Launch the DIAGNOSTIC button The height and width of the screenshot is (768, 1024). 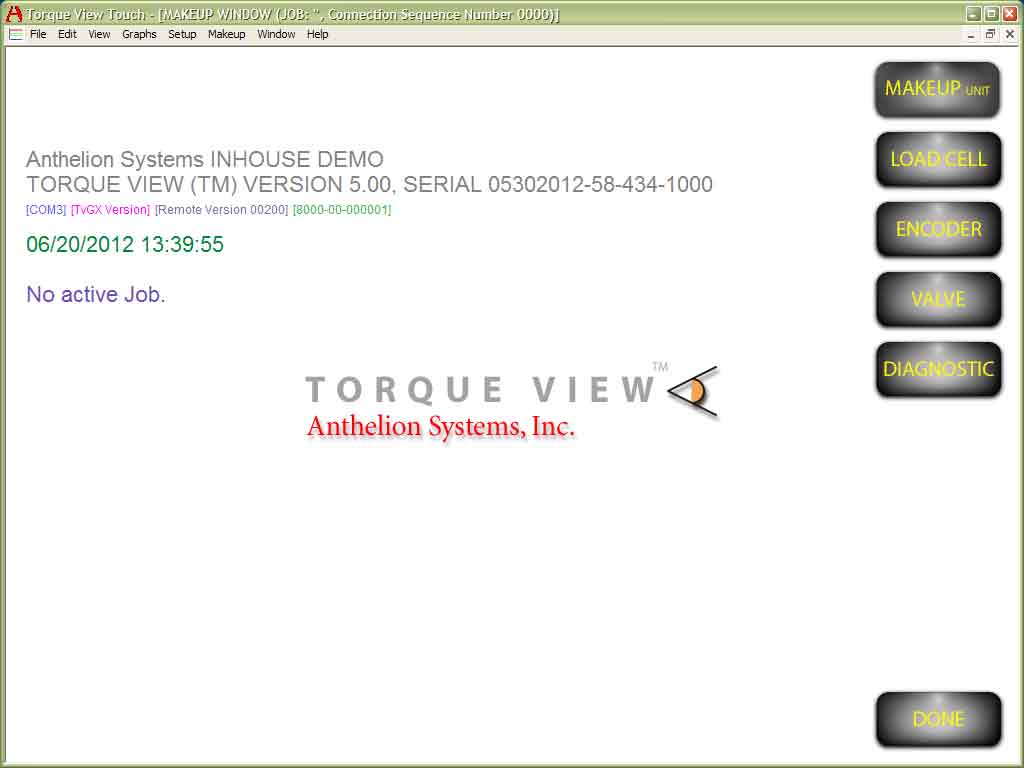click(x=938, y=369)
